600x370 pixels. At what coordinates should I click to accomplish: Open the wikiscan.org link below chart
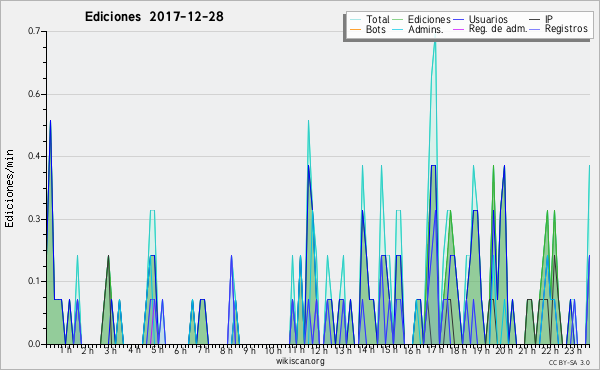[x=300, y=361]
